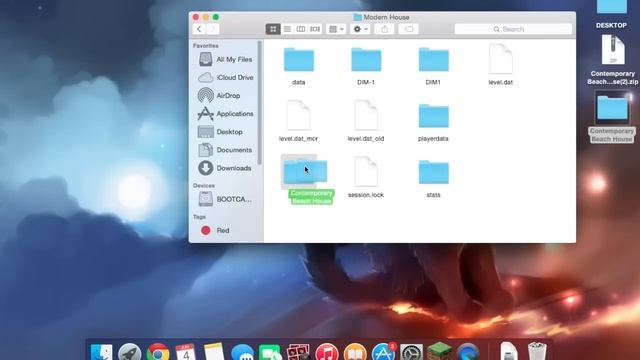Image resolution: width=640 pixels, height=360 pixels.
Task: Click the Finder sidebar scrollbar
Action: 260,102
